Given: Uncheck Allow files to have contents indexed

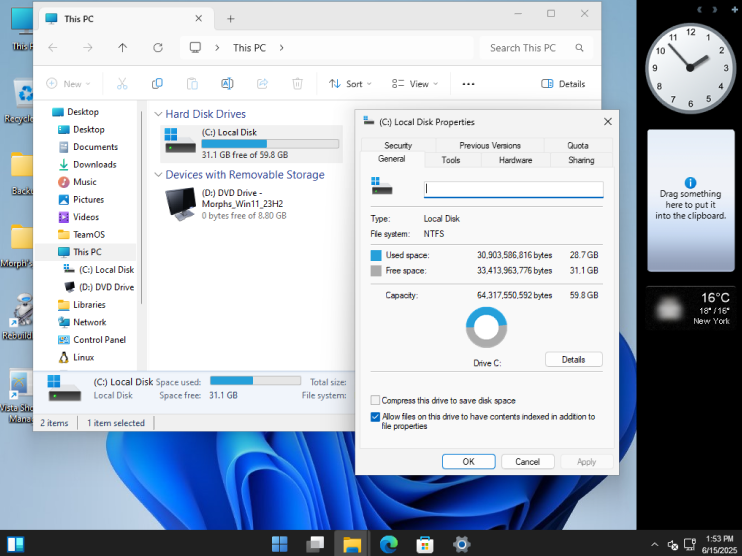Looking at the screenshot, I should point(375,417).
